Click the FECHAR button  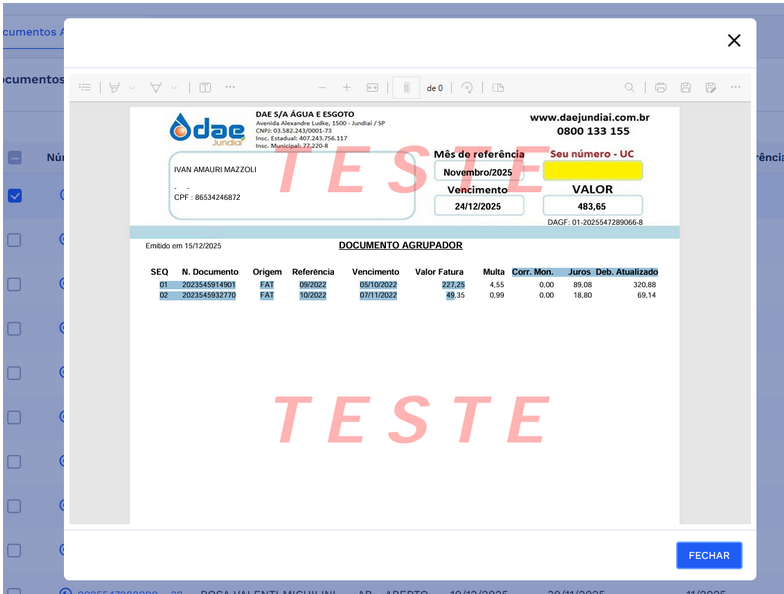click(709, 556)
